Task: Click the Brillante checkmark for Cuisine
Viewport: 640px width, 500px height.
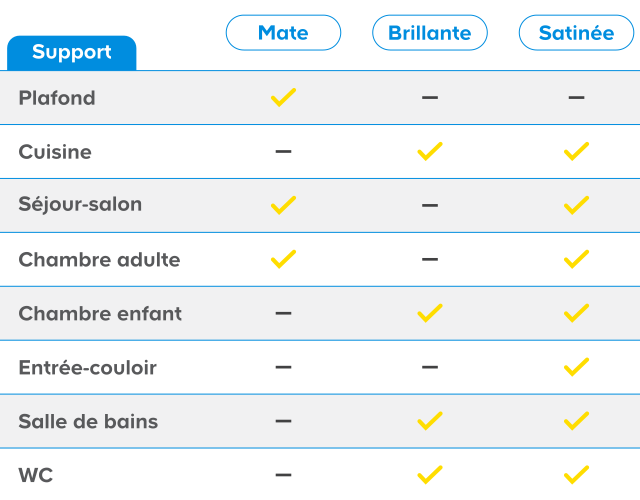Action: 430,152
